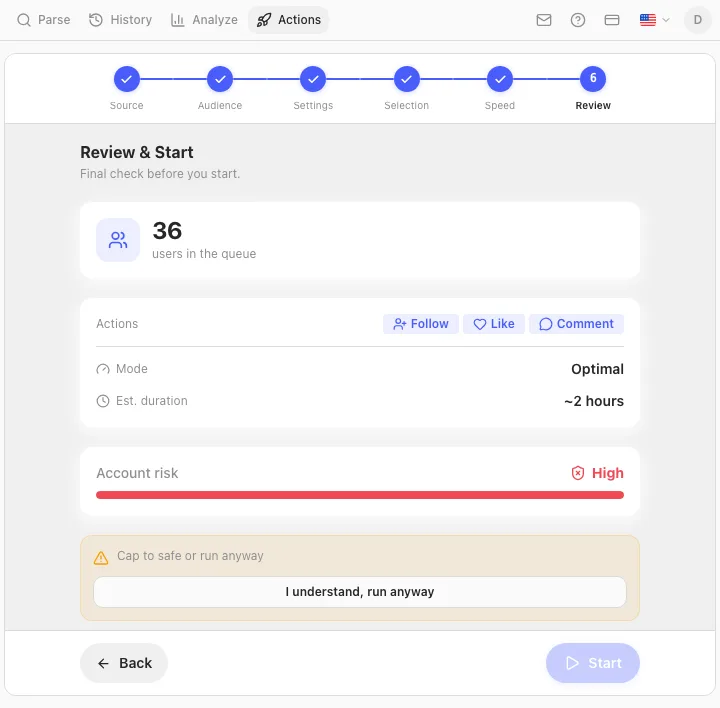The image size is (720, 708).
Task: Start the action queue
Action: 592,663
